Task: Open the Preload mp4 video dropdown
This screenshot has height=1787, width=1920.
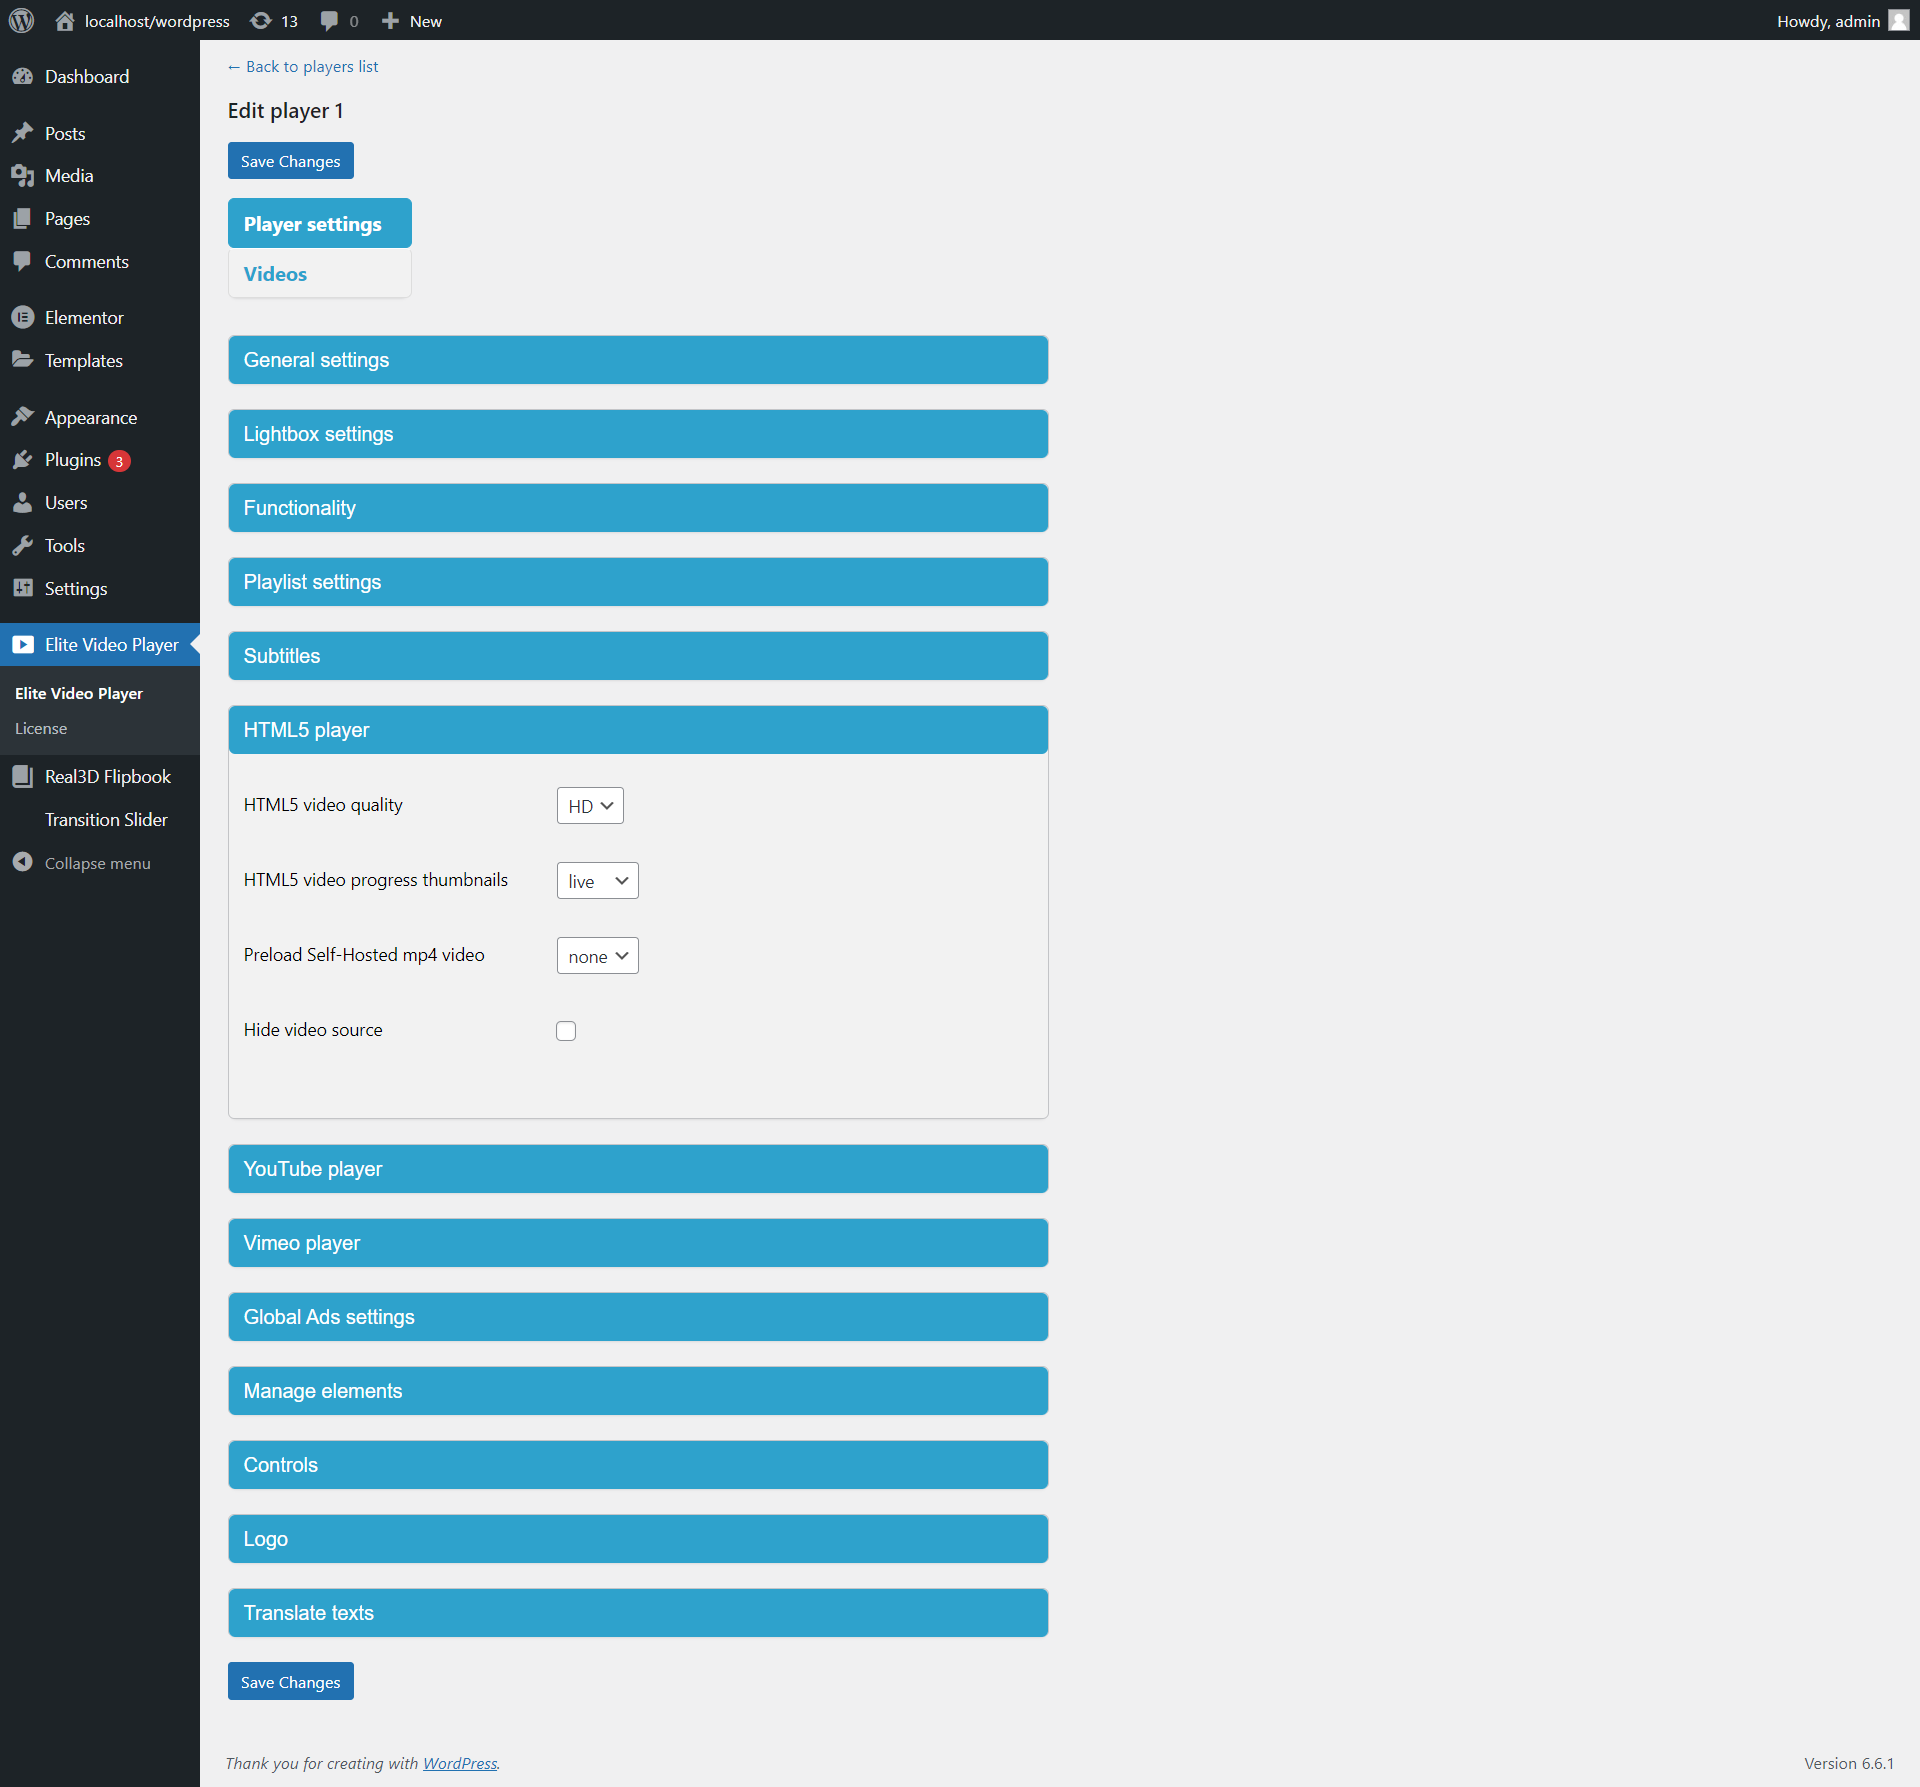Action: point(597,956)
